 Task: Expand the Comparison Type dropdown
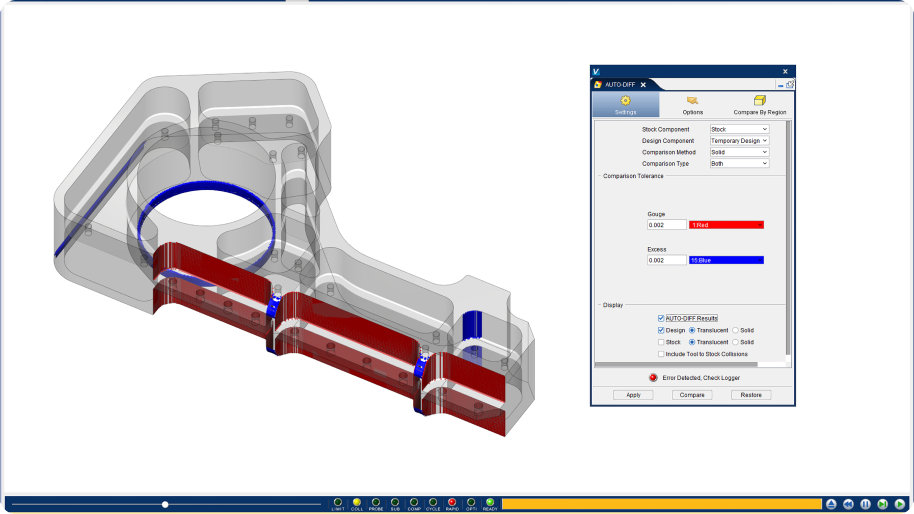[x=739, y=163]
